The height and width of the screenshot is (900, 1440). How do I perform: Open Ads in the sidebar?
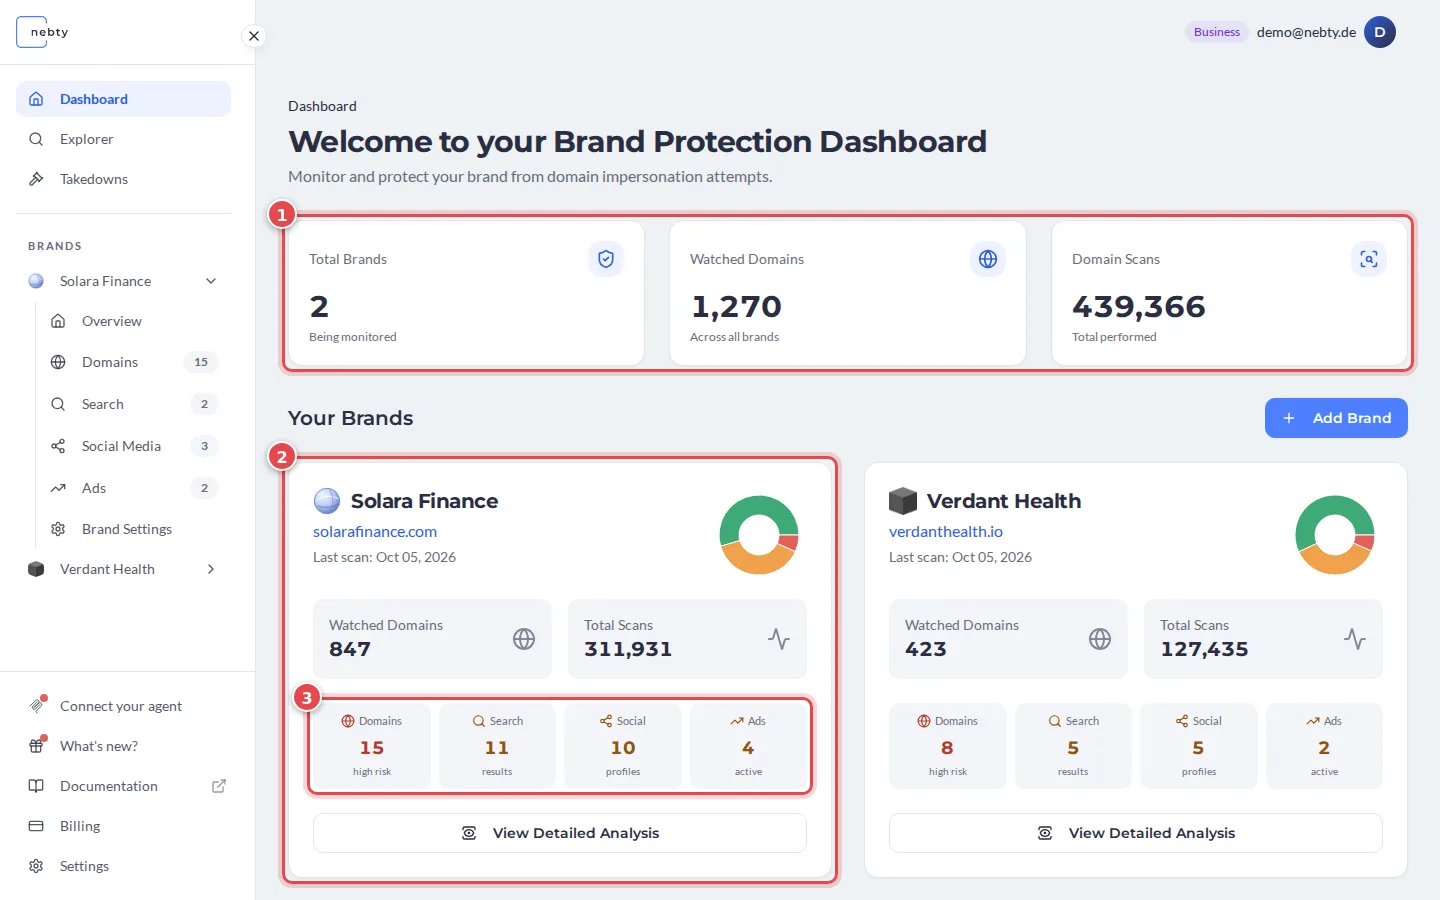[134, 488]
